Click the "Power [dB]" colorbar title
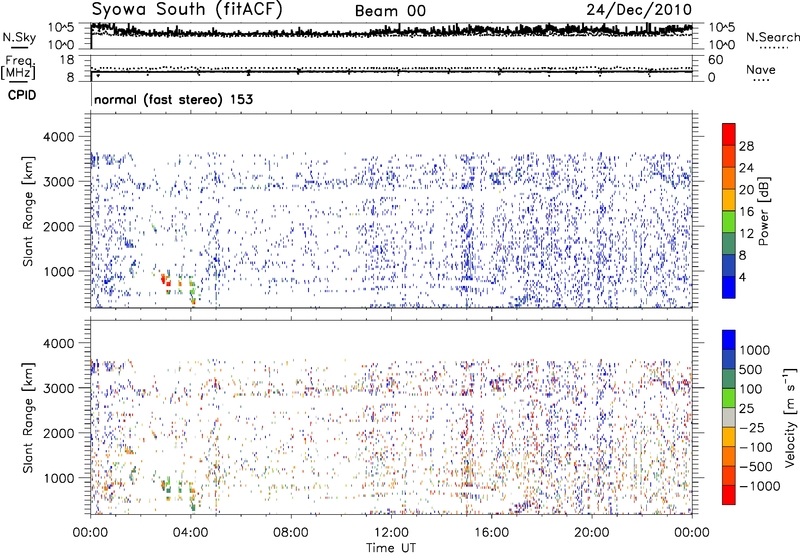 [764, 211]
